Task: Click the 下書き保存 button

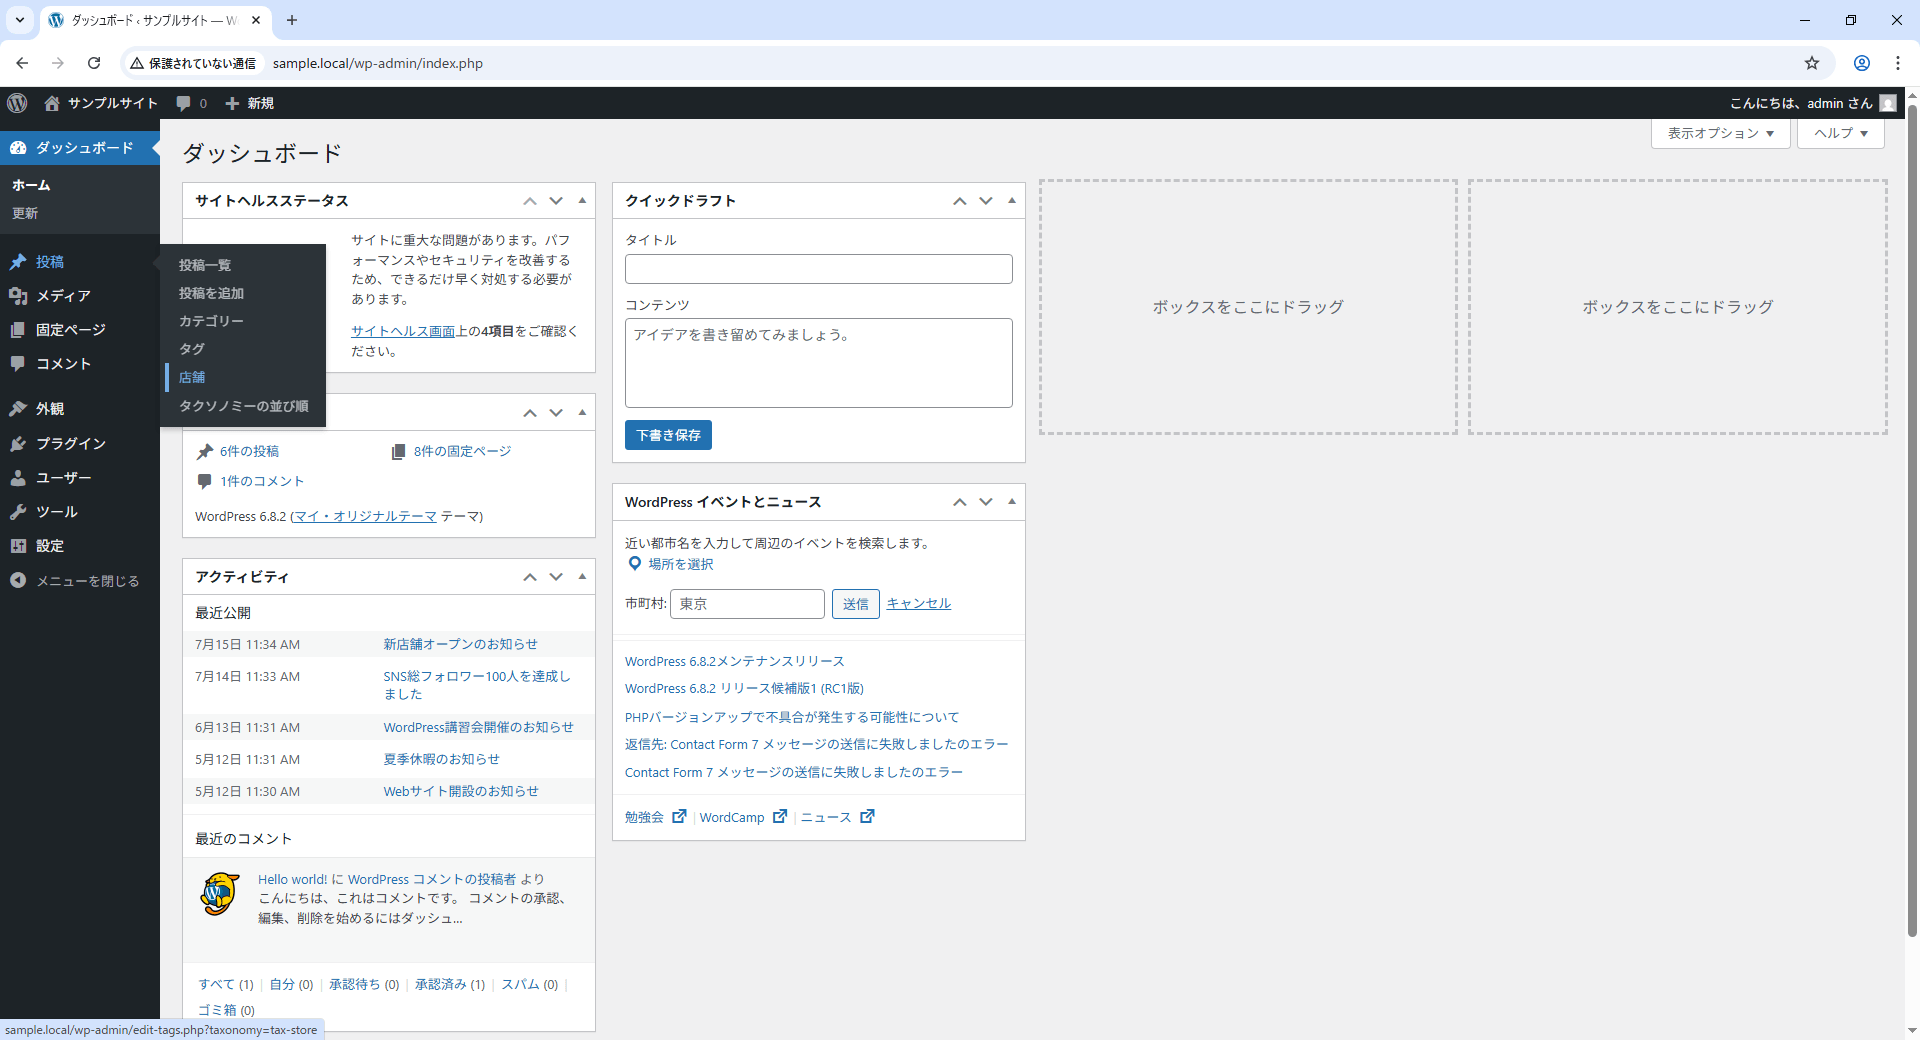Action: click(668, 435)
